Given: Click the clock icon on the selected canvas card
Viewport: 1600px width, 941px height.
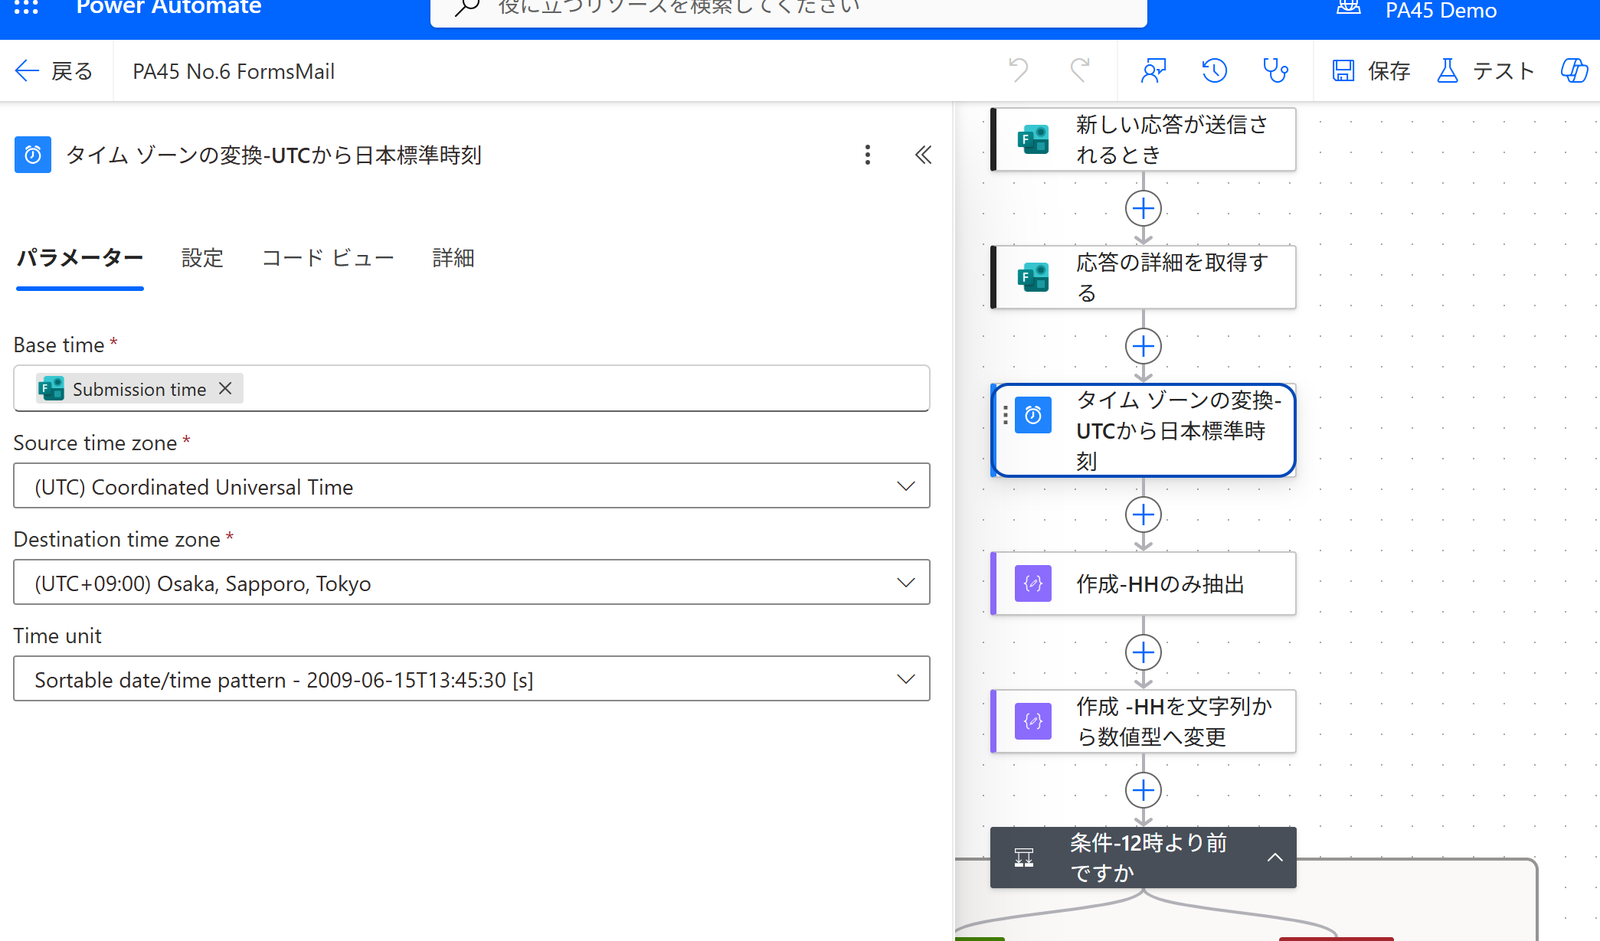Looking at the screenshot, I should click(x=1033, y=415).
